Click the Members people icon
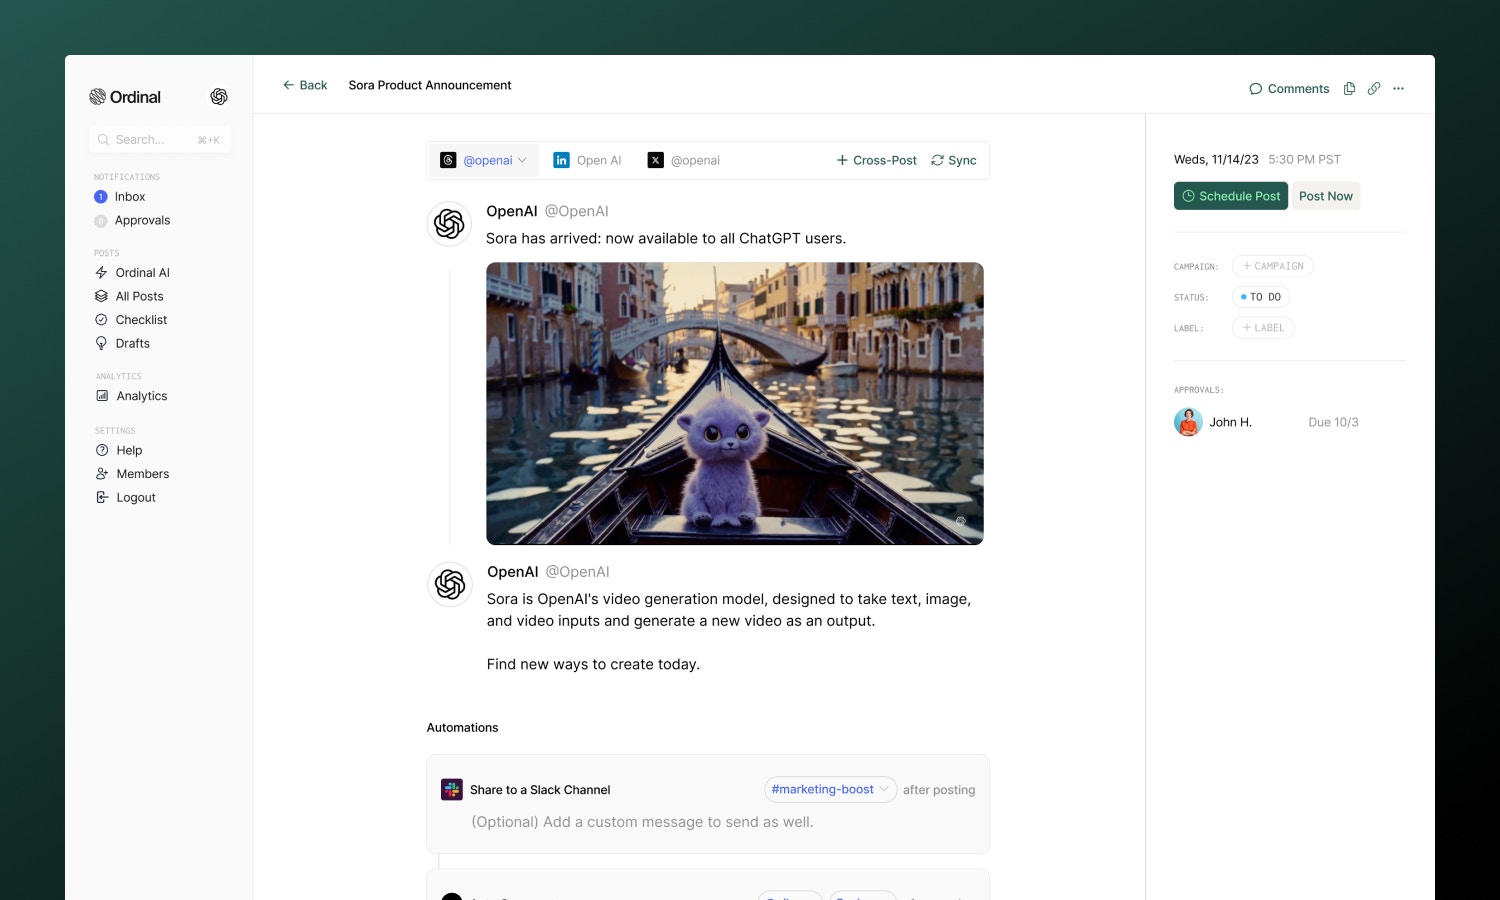 coord(102,474)
